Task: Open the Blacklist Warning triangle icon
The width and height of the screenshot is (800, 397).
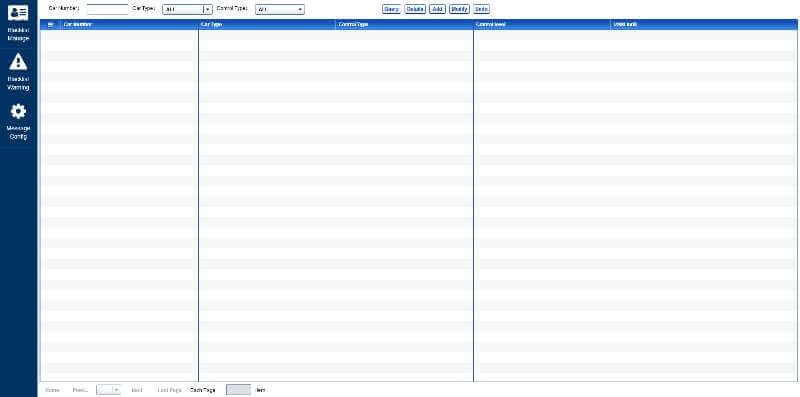Action: pyautogui.click(x=18, y=62)
